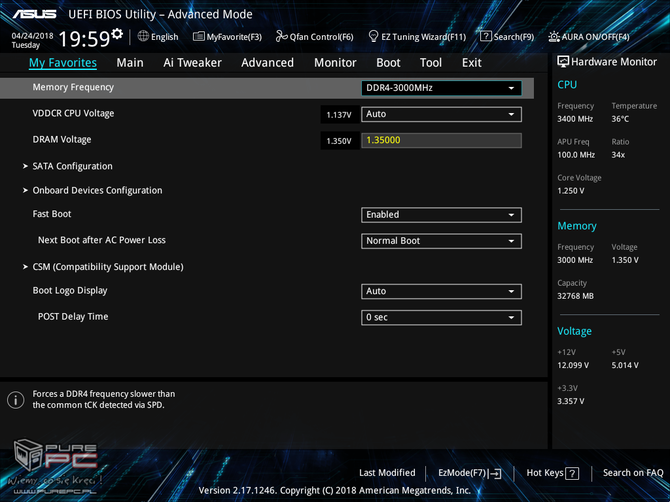Click the Hardware Monitor Voltage heading

(x=574, y=331)
